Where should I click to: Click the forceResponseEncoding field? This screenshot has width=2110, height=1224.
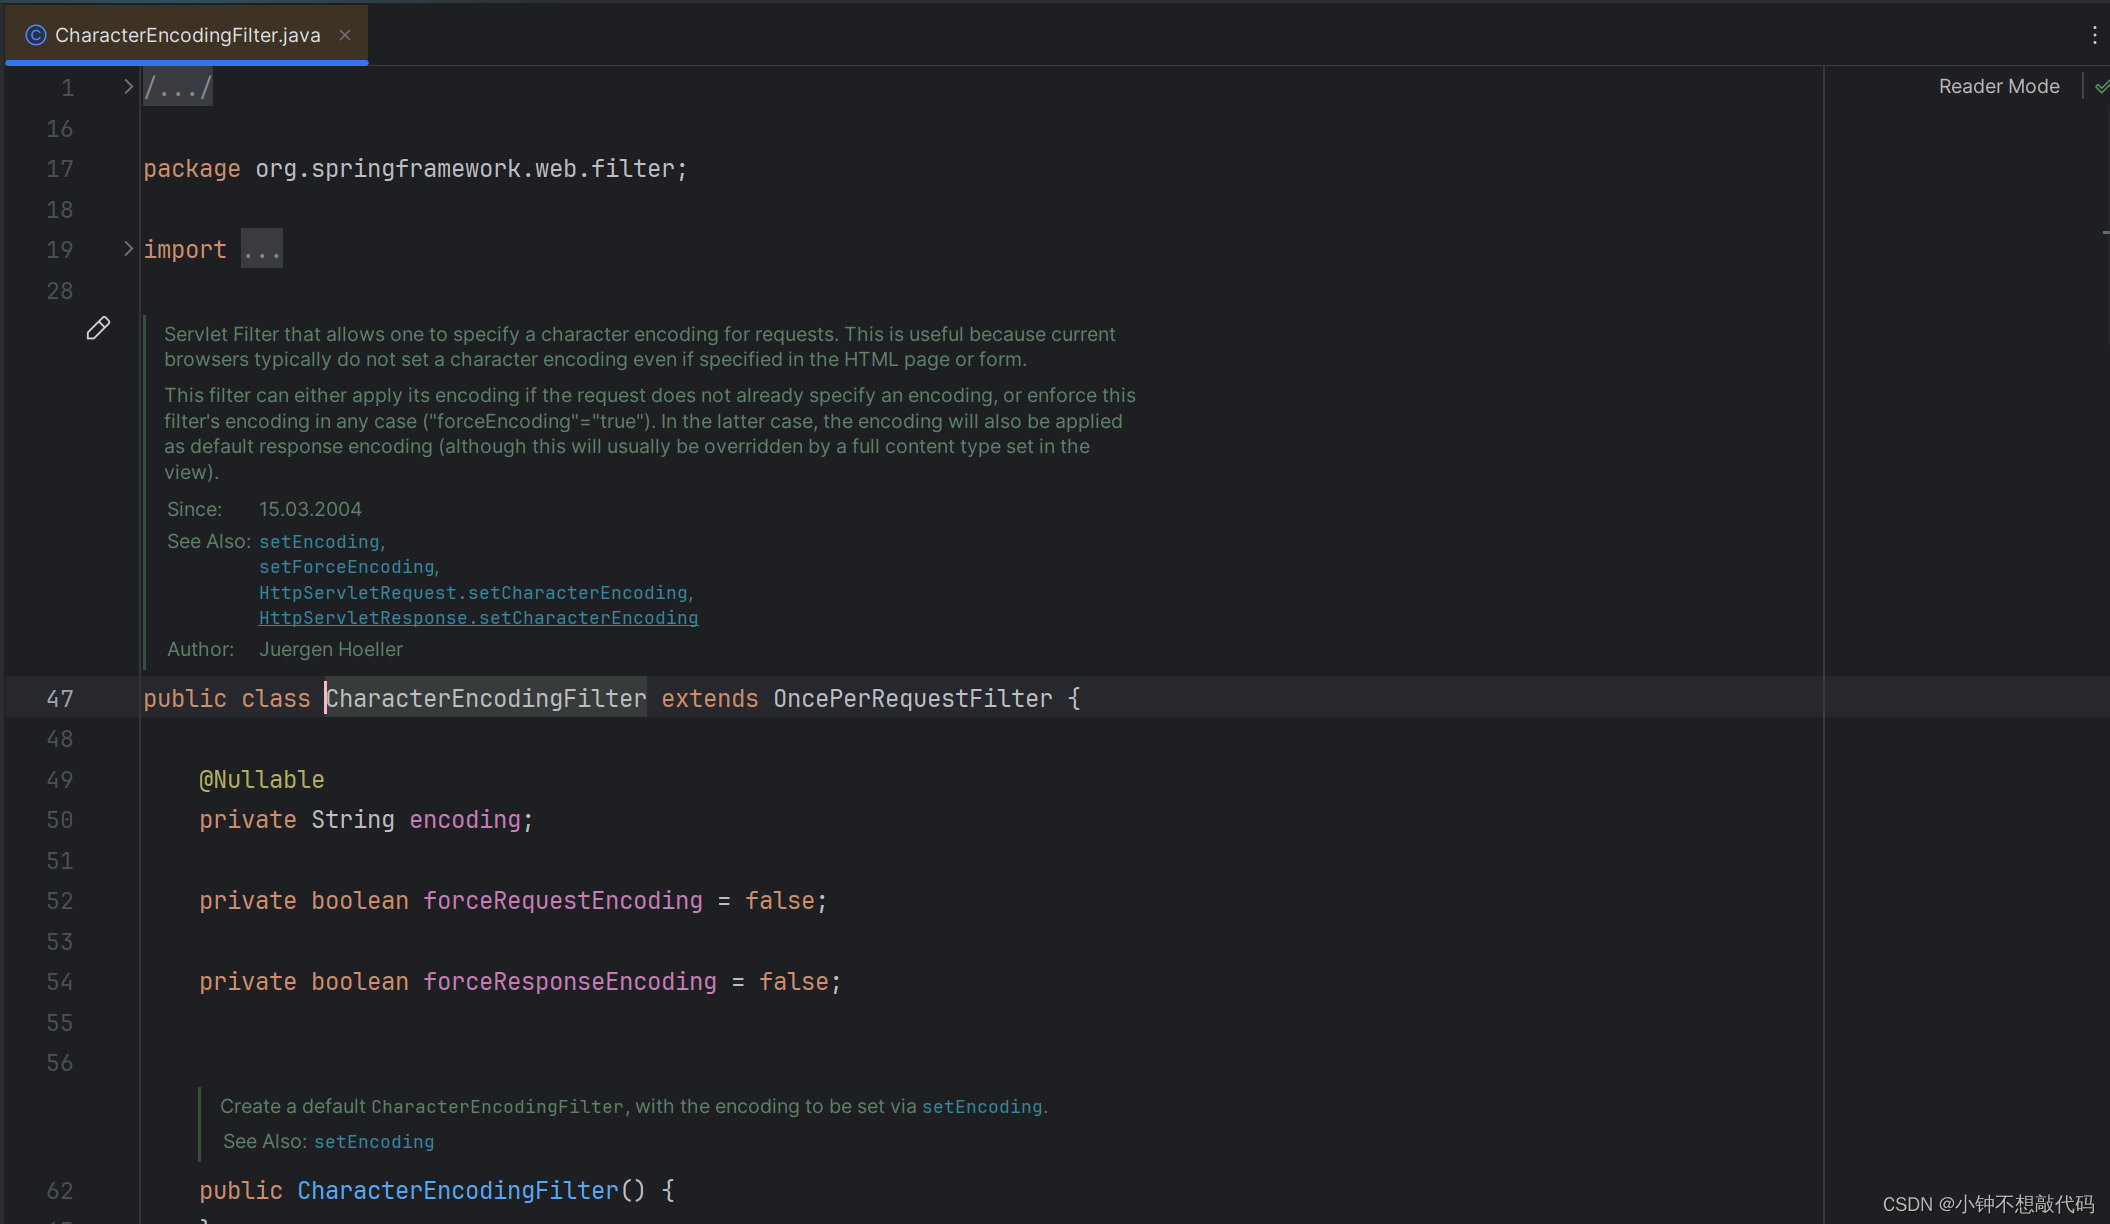[x=570, y=982]
